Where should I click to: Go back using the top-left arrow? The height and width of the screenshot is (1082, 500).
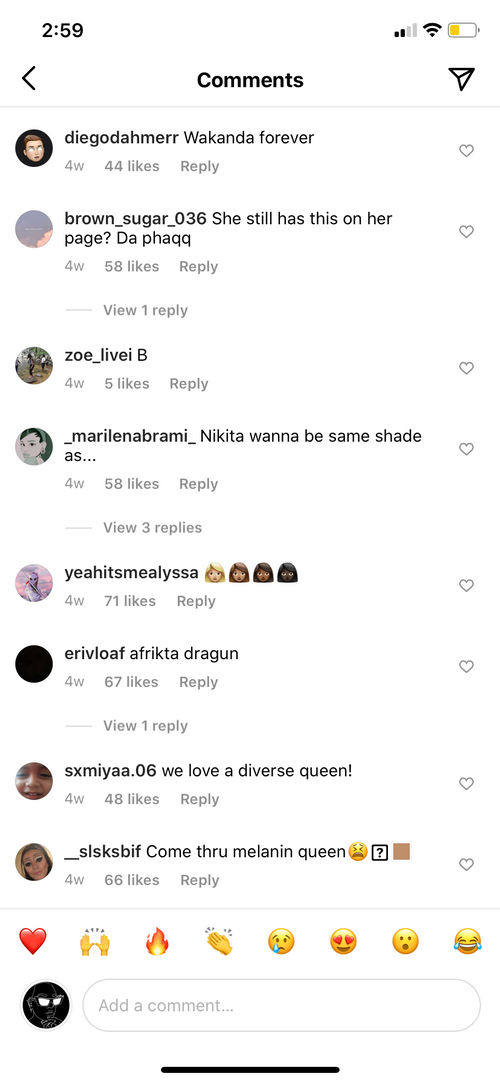(28, 79)
